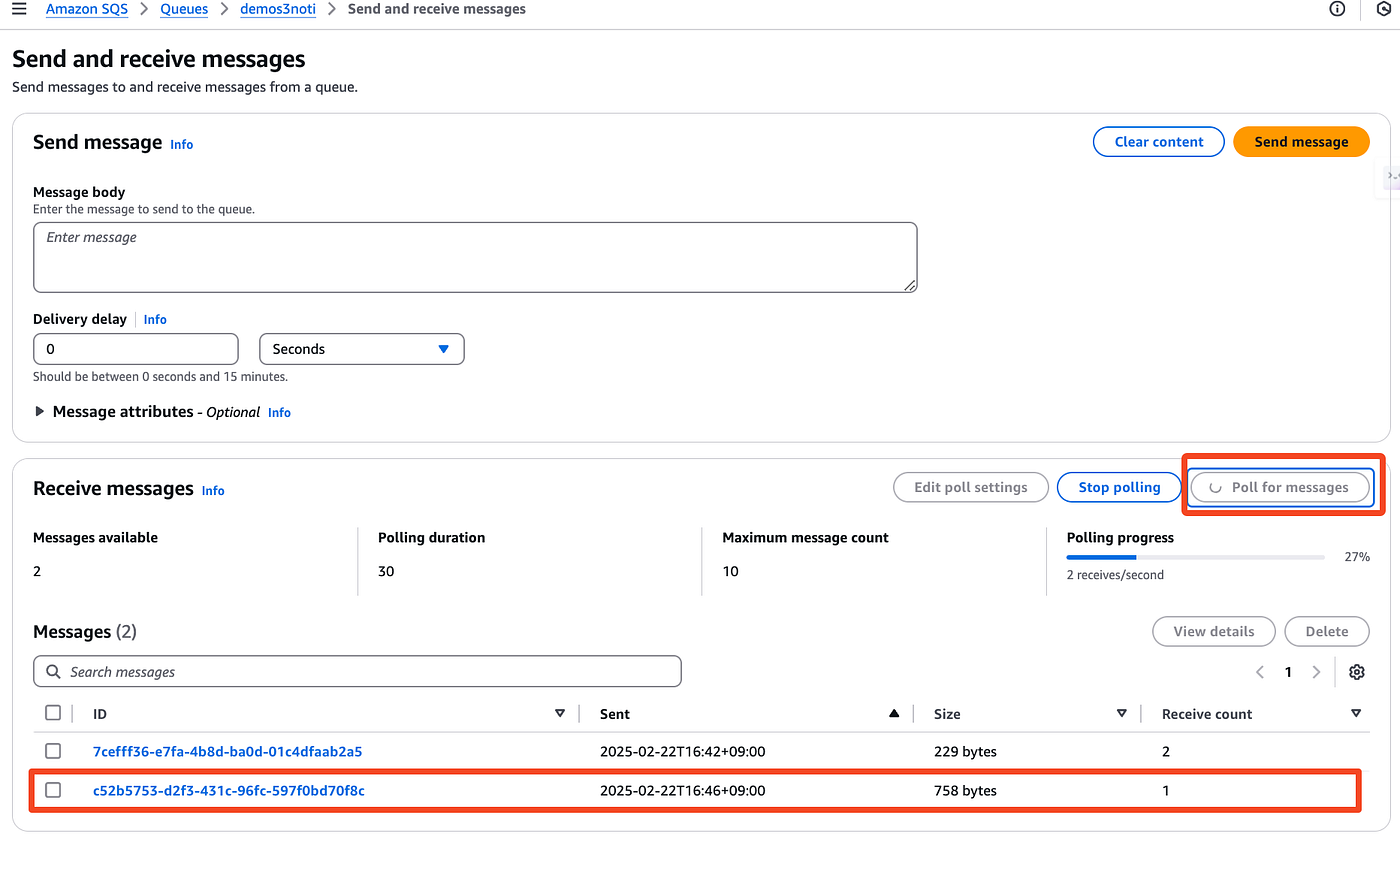The image size is (1400, 873).
Task: Focus the Search messages field
Action: pos(357,671)
